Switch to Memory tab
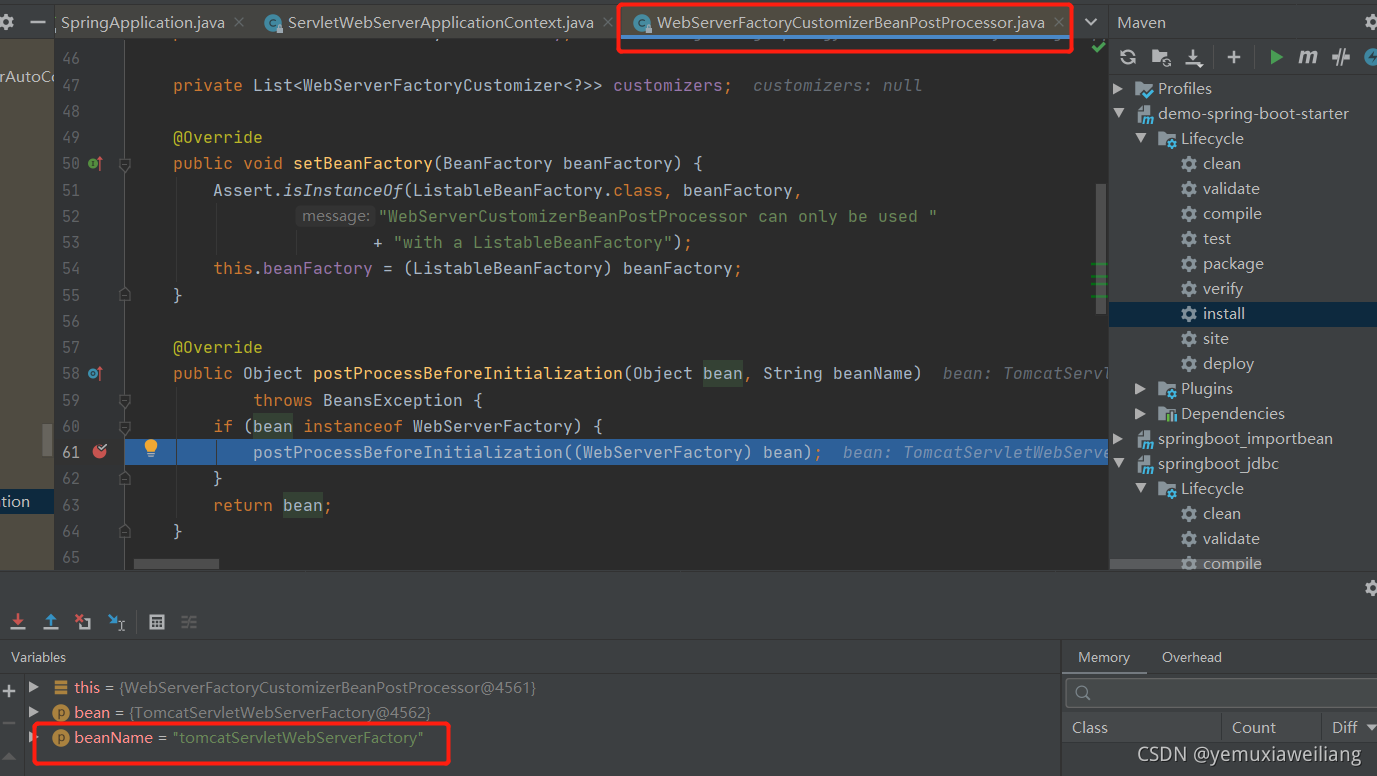 1104,657
